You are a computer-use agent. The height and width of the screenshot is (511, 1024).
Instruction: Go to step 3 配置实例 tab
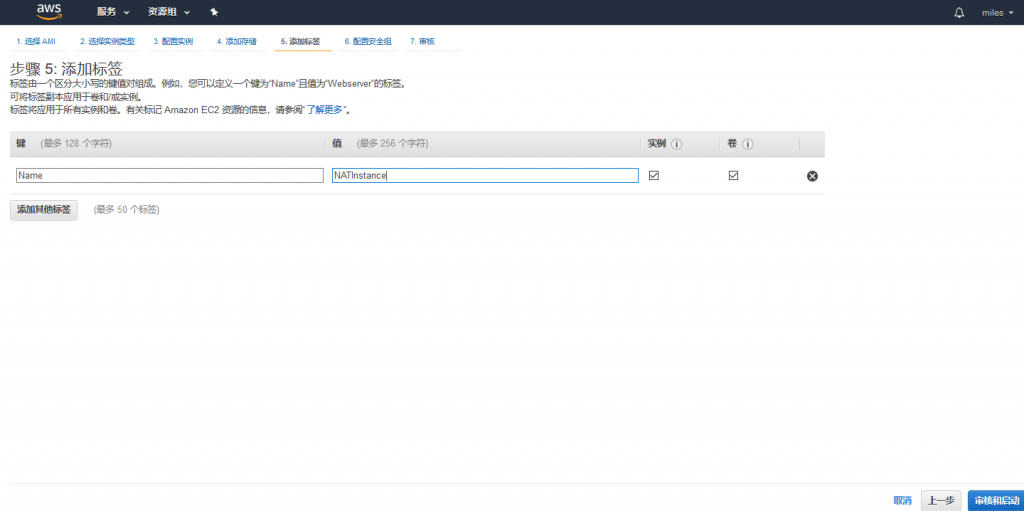[173, 41]
